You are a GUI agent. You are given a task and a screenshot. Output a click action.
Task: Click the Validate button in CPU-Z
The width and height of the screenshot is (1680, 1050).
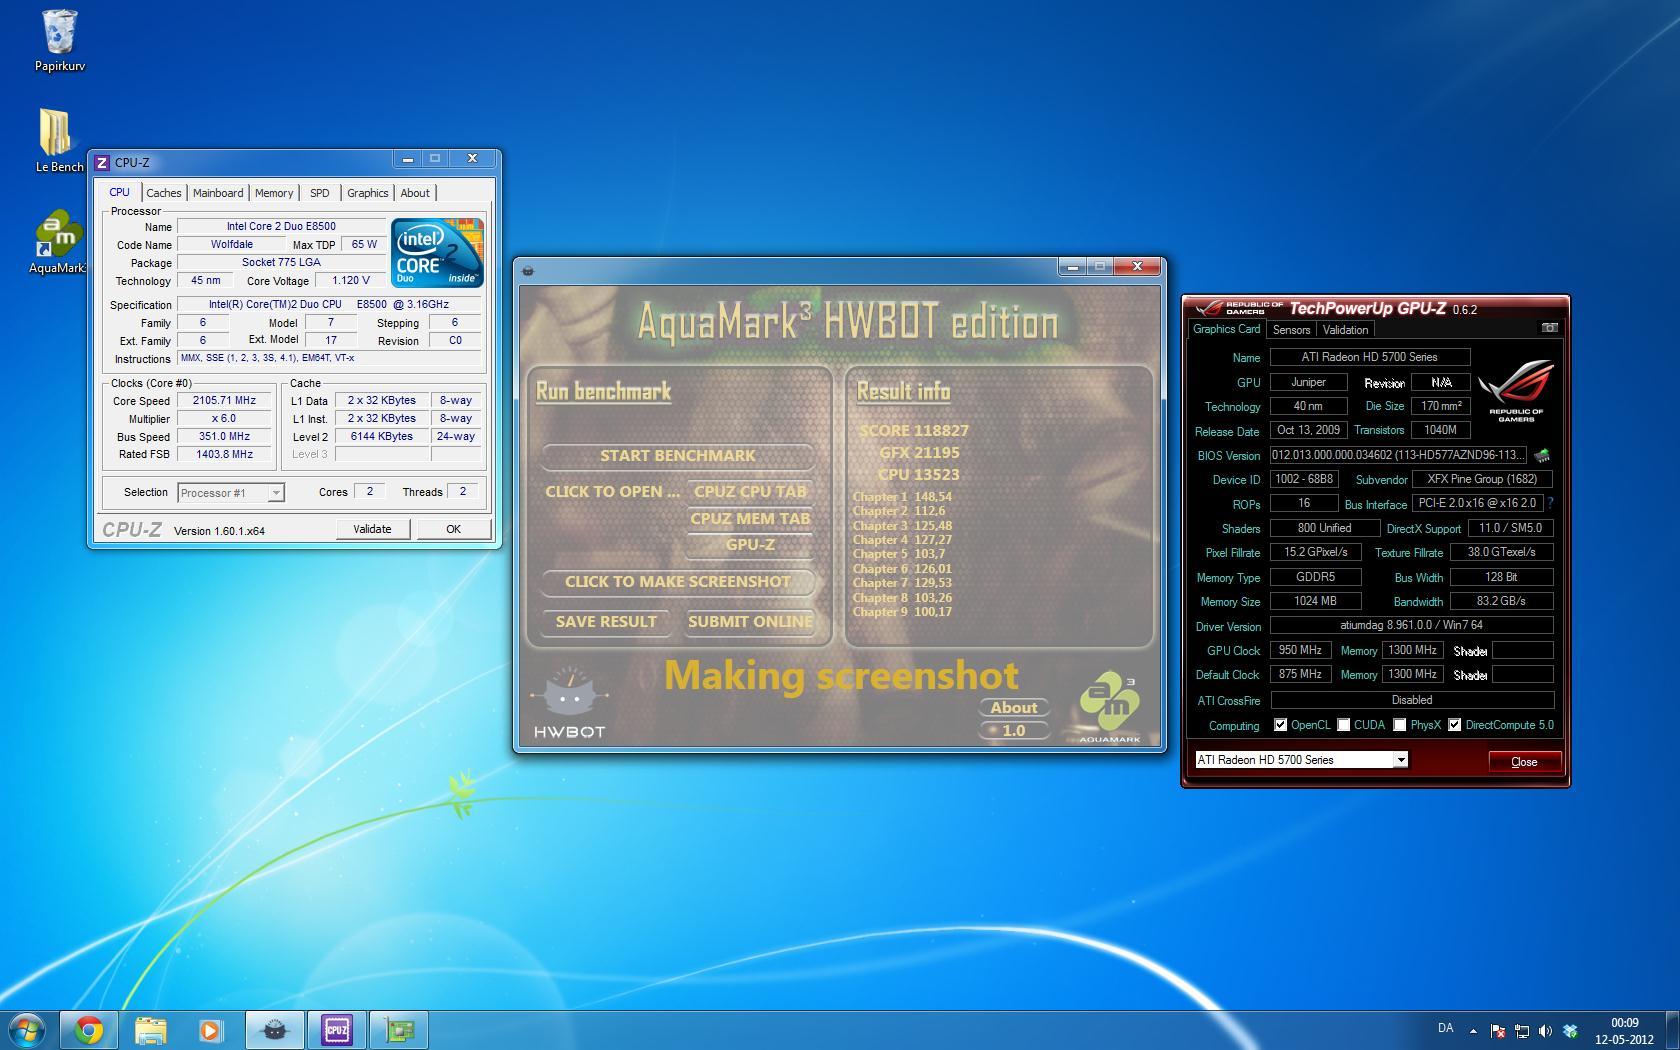(x=372, y=529)
